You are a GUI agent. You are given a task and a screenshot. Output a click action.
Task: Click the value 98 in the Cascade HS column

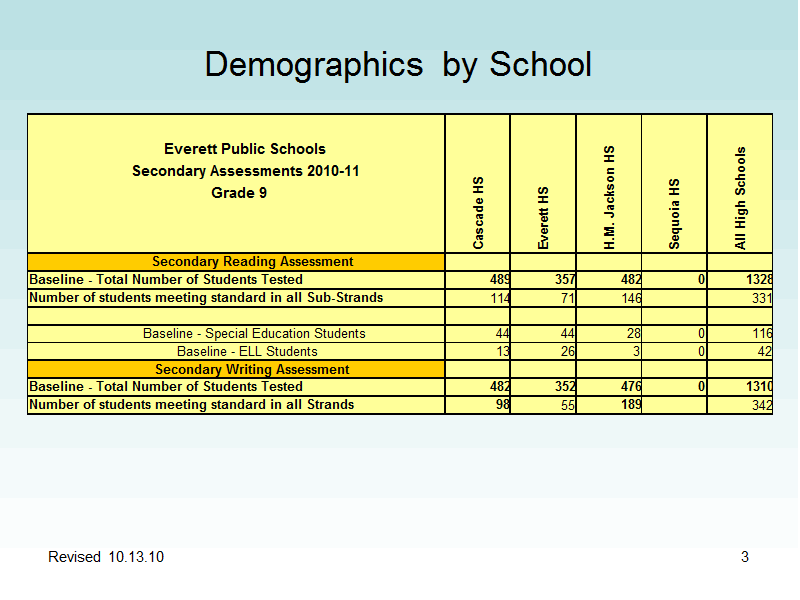pos(503,405)
